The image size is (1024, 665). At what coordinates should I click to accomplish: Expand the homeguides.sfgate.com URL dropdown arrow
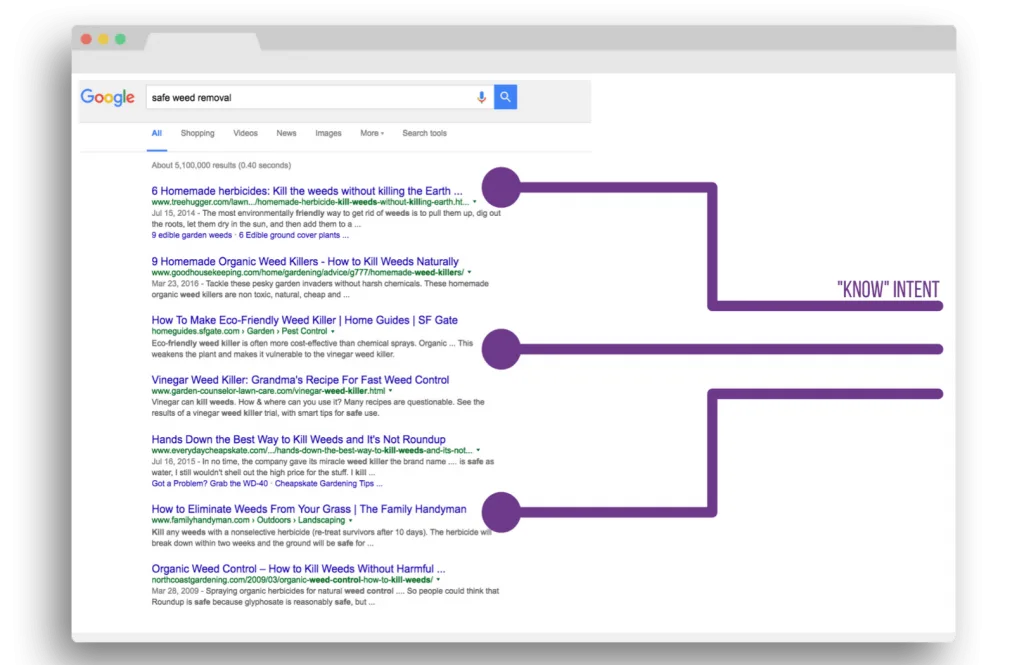(x=333, y=332)
